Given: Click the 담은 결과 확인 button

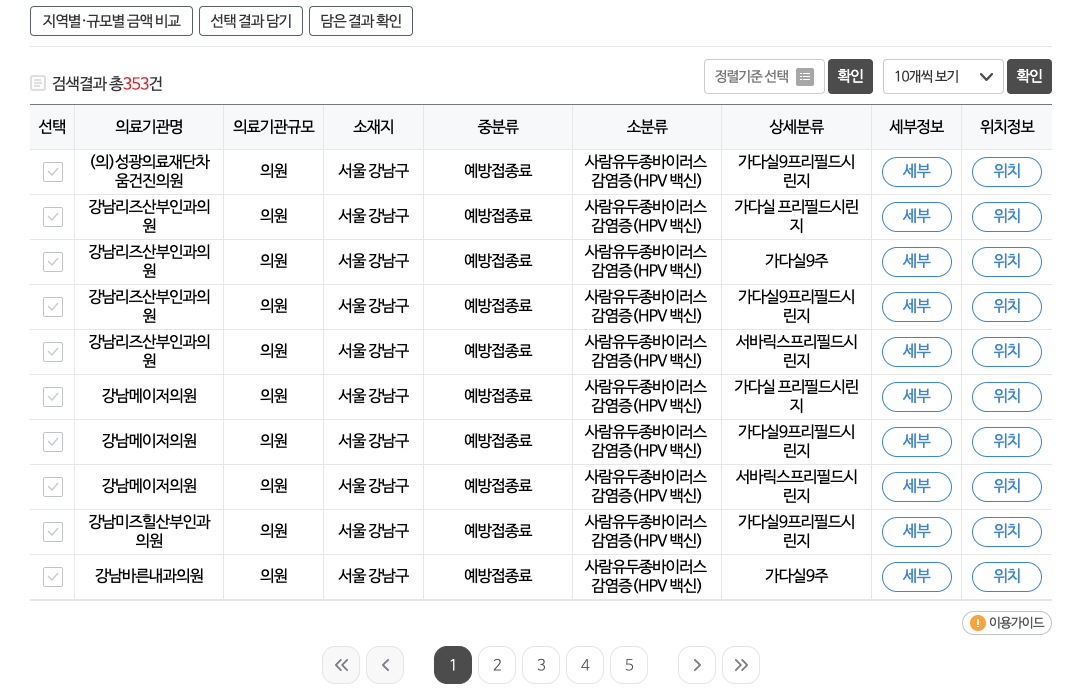Looking at the screenshot, I should (360, 21).
